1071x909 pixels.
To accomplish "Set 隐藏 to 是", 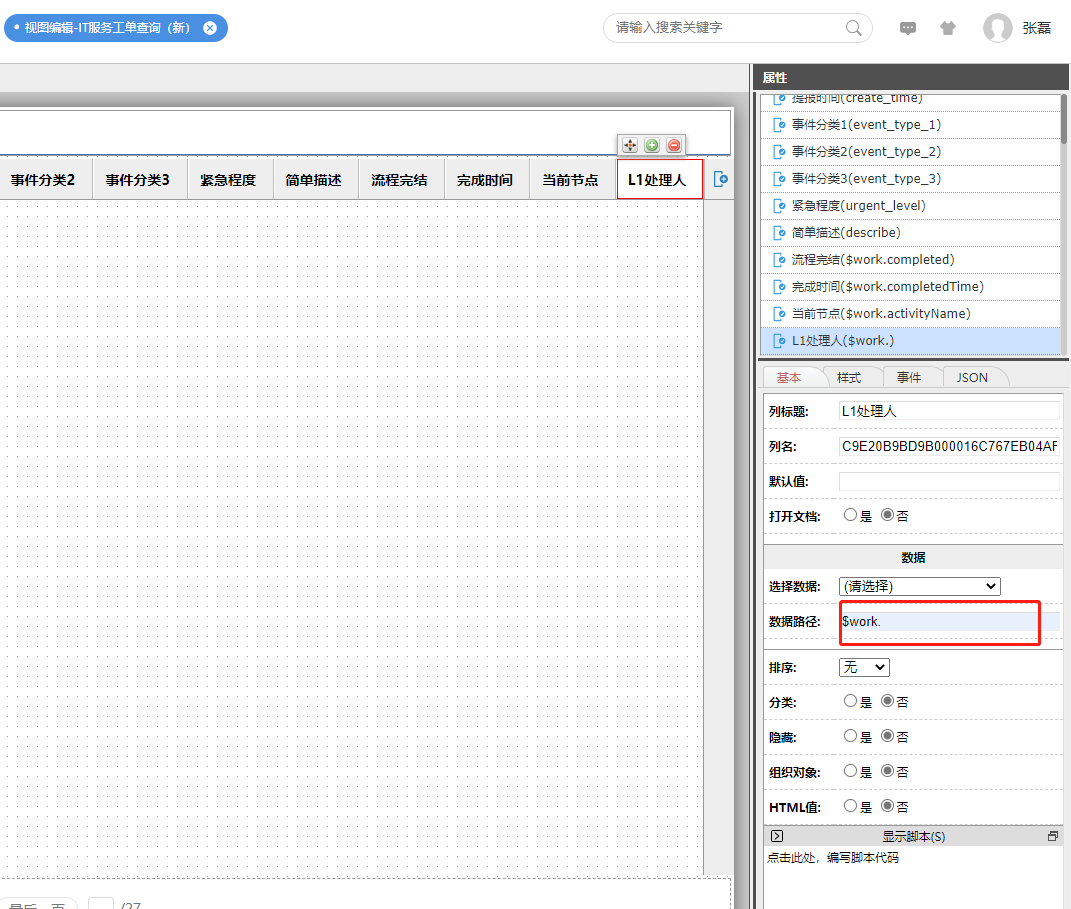I will click(x=850, y=737).
